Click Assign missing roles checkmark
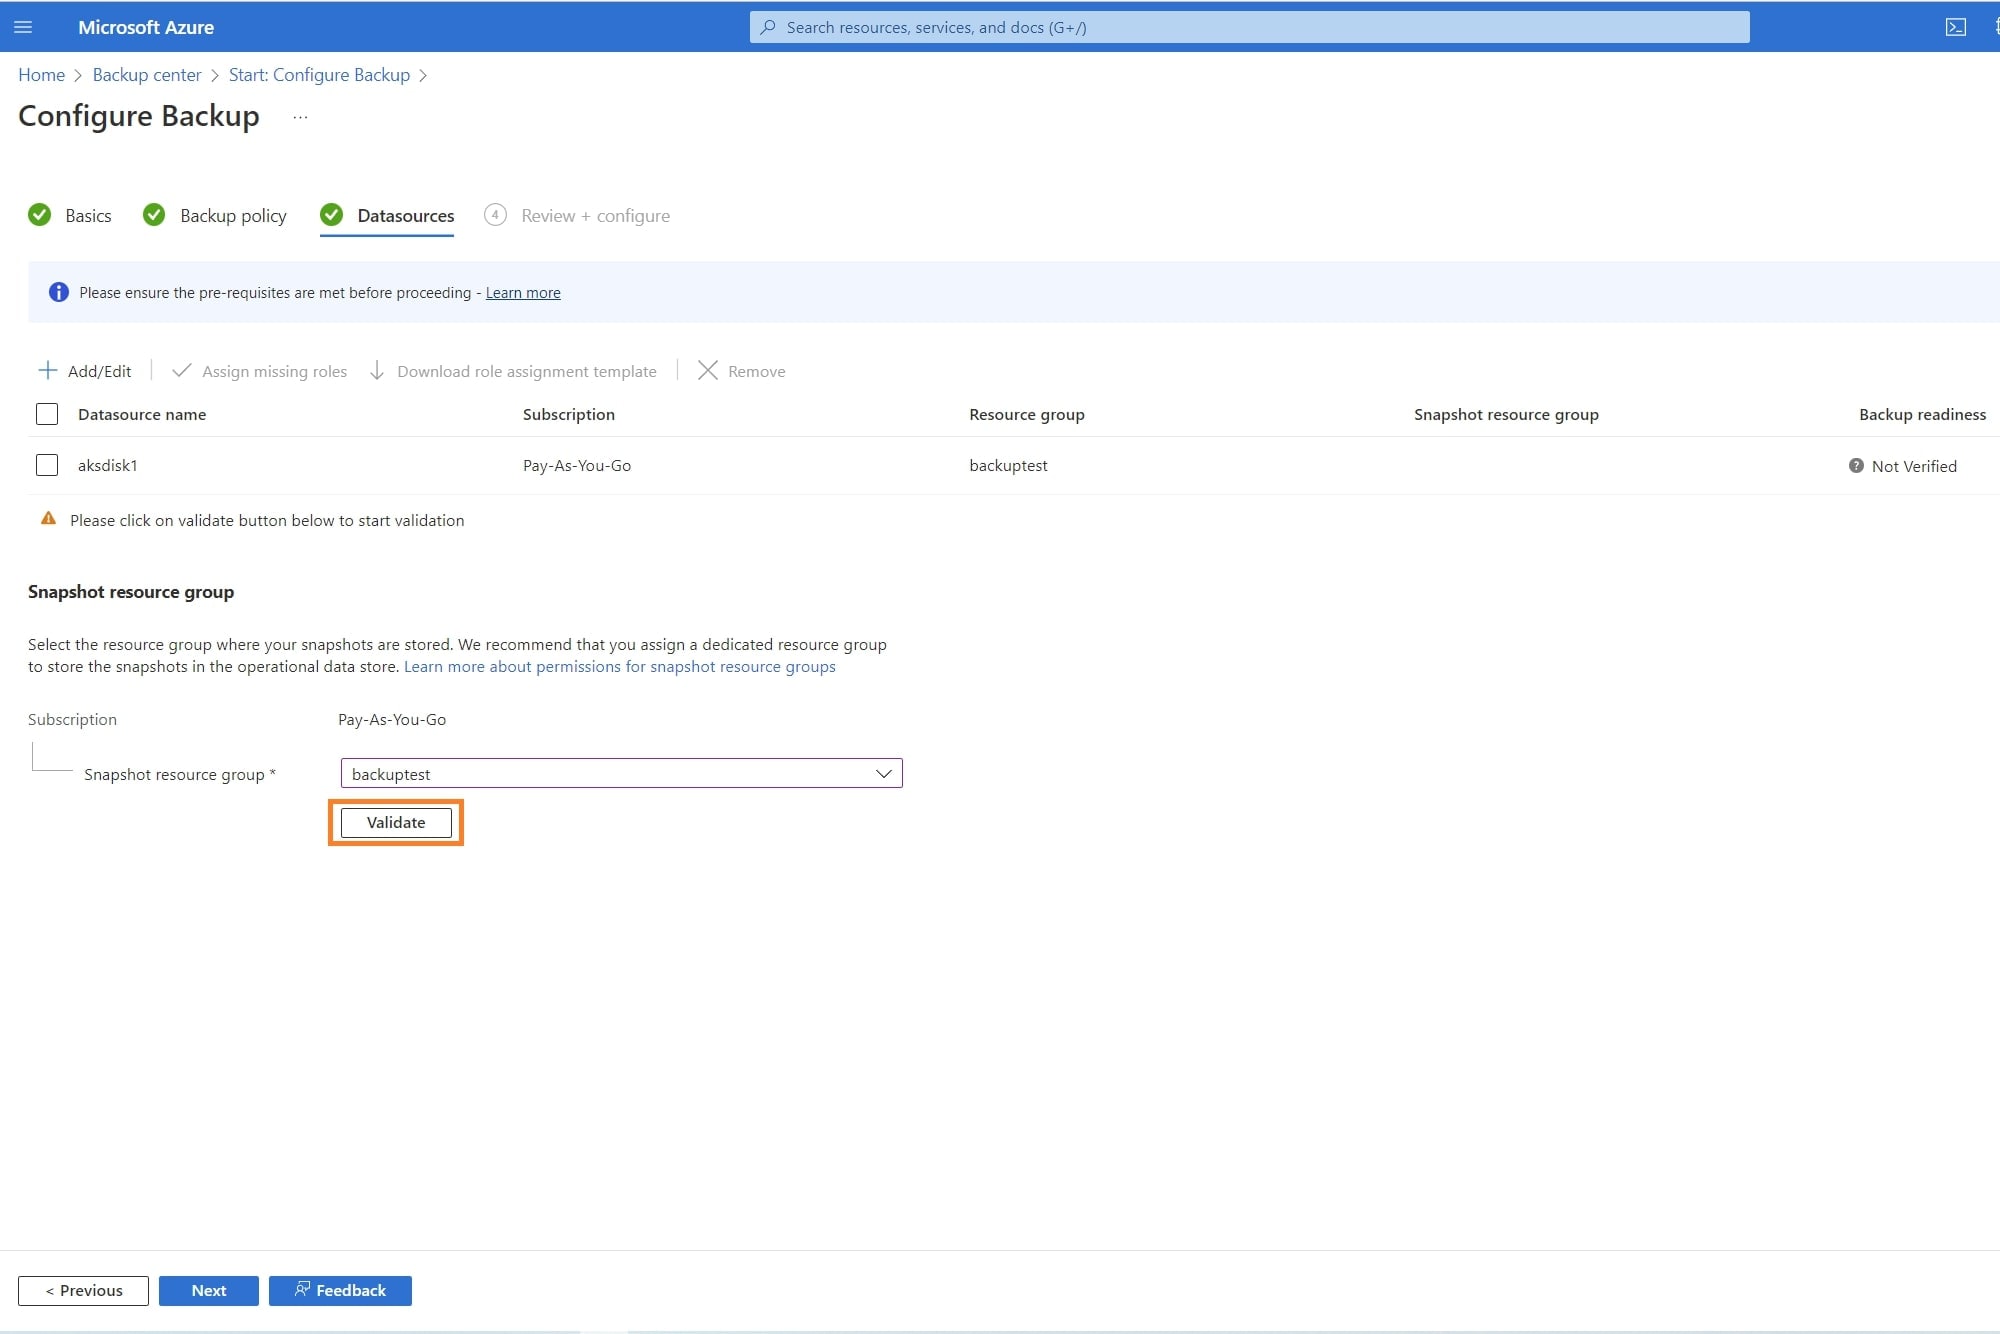The height and width of the screenshot is (1334, 2000). point(181,371)
